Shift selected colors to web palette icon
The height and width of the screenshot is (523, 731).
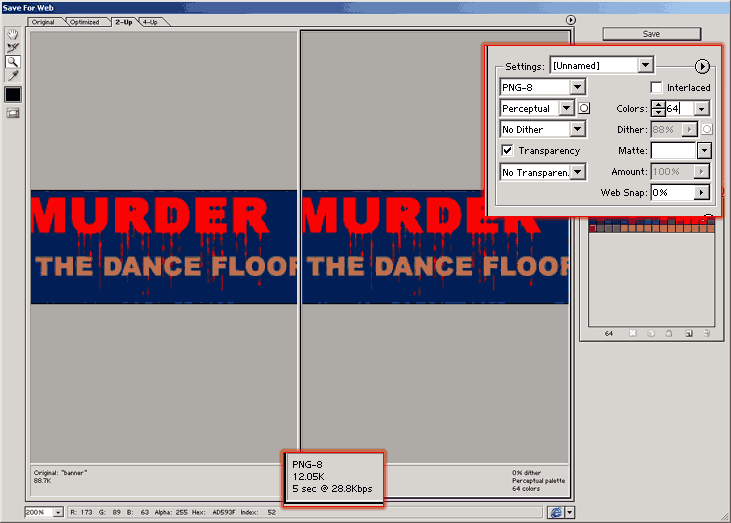pos(651,333)
